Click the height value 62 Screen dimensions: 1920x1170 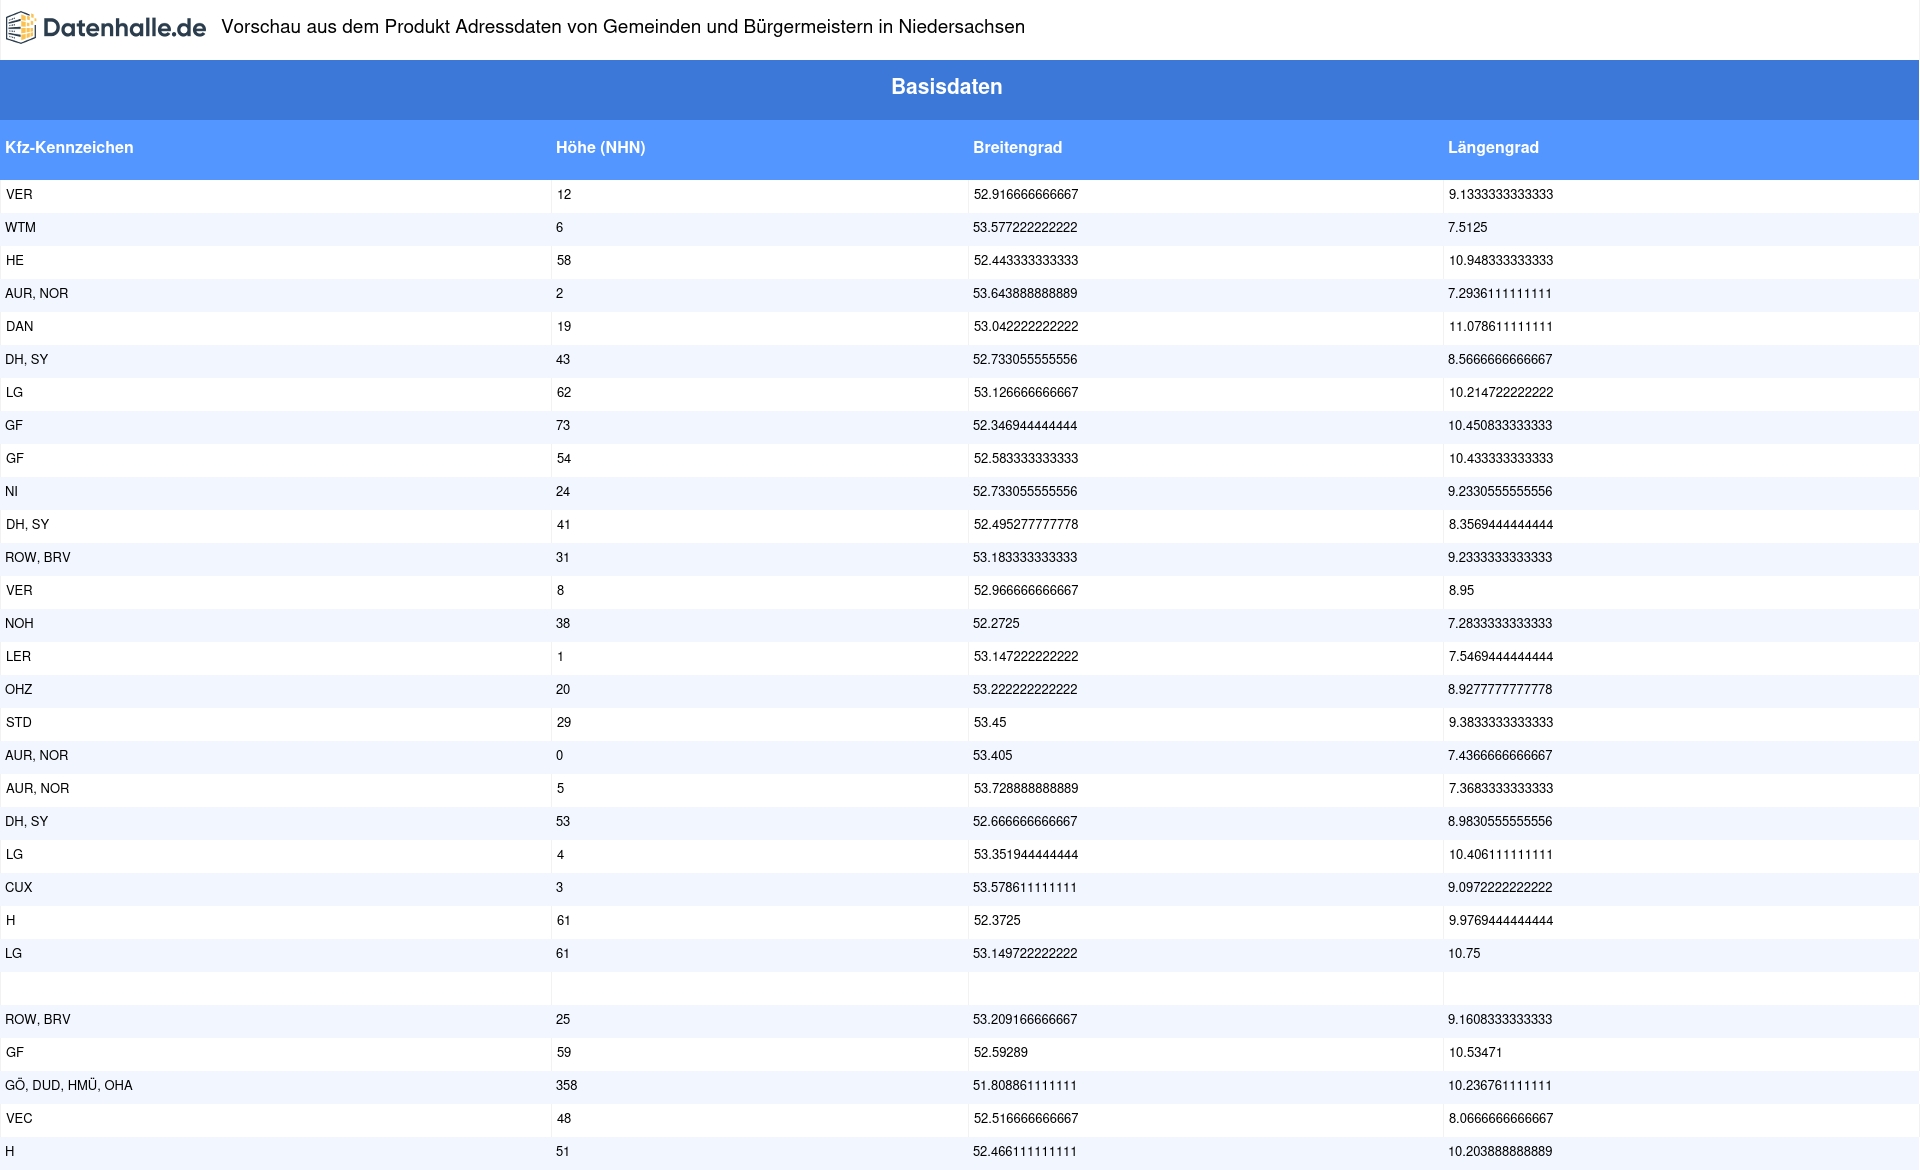click(x=563, y=393)
